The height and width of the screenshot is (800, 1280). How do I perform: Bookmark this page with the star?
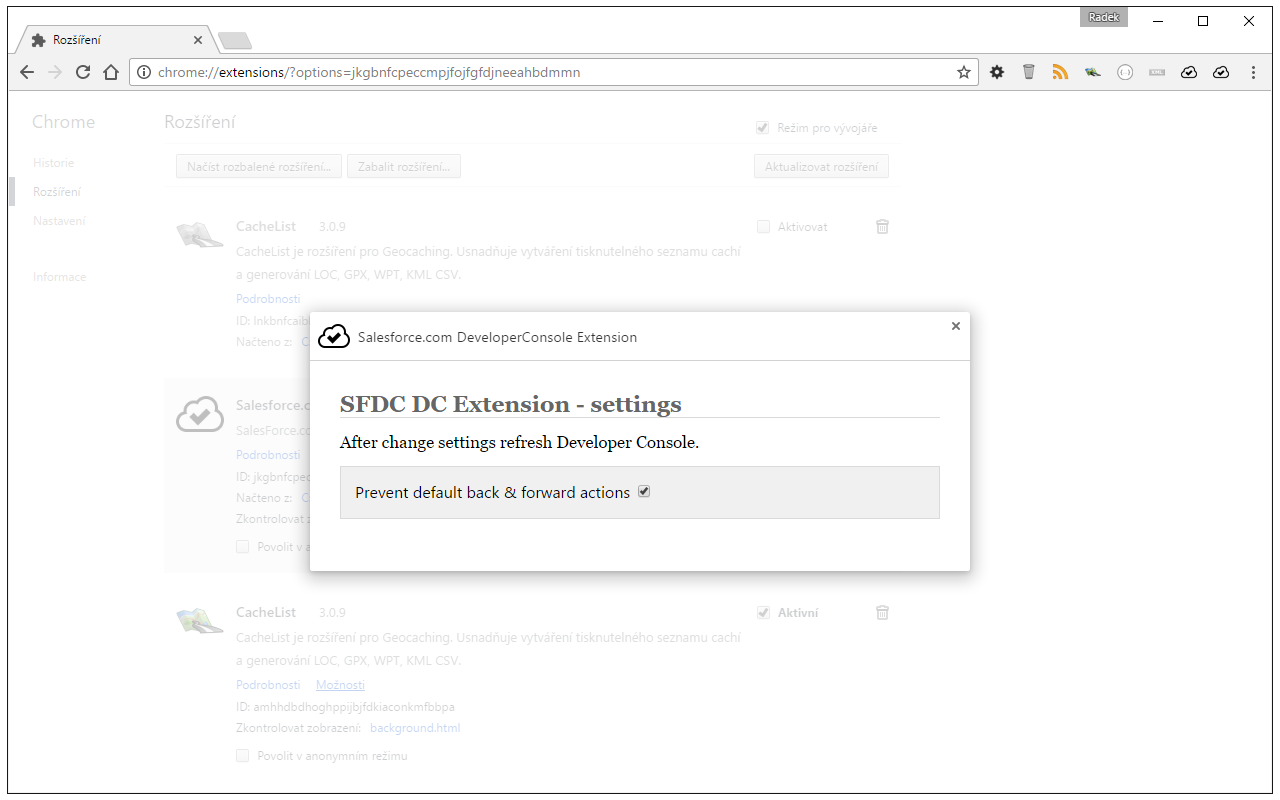(x=964, y=72)
